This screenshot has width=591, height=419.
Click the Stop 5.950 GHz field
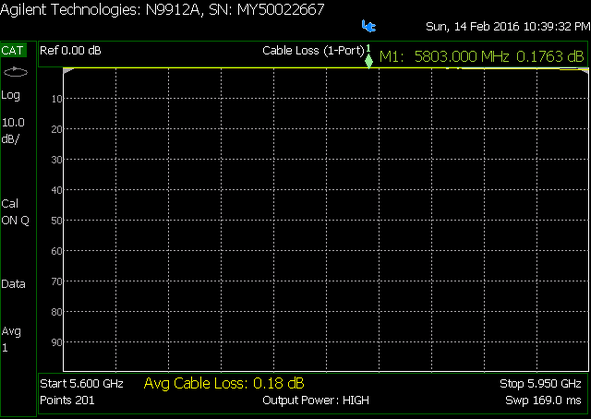[x=540, y=384]
